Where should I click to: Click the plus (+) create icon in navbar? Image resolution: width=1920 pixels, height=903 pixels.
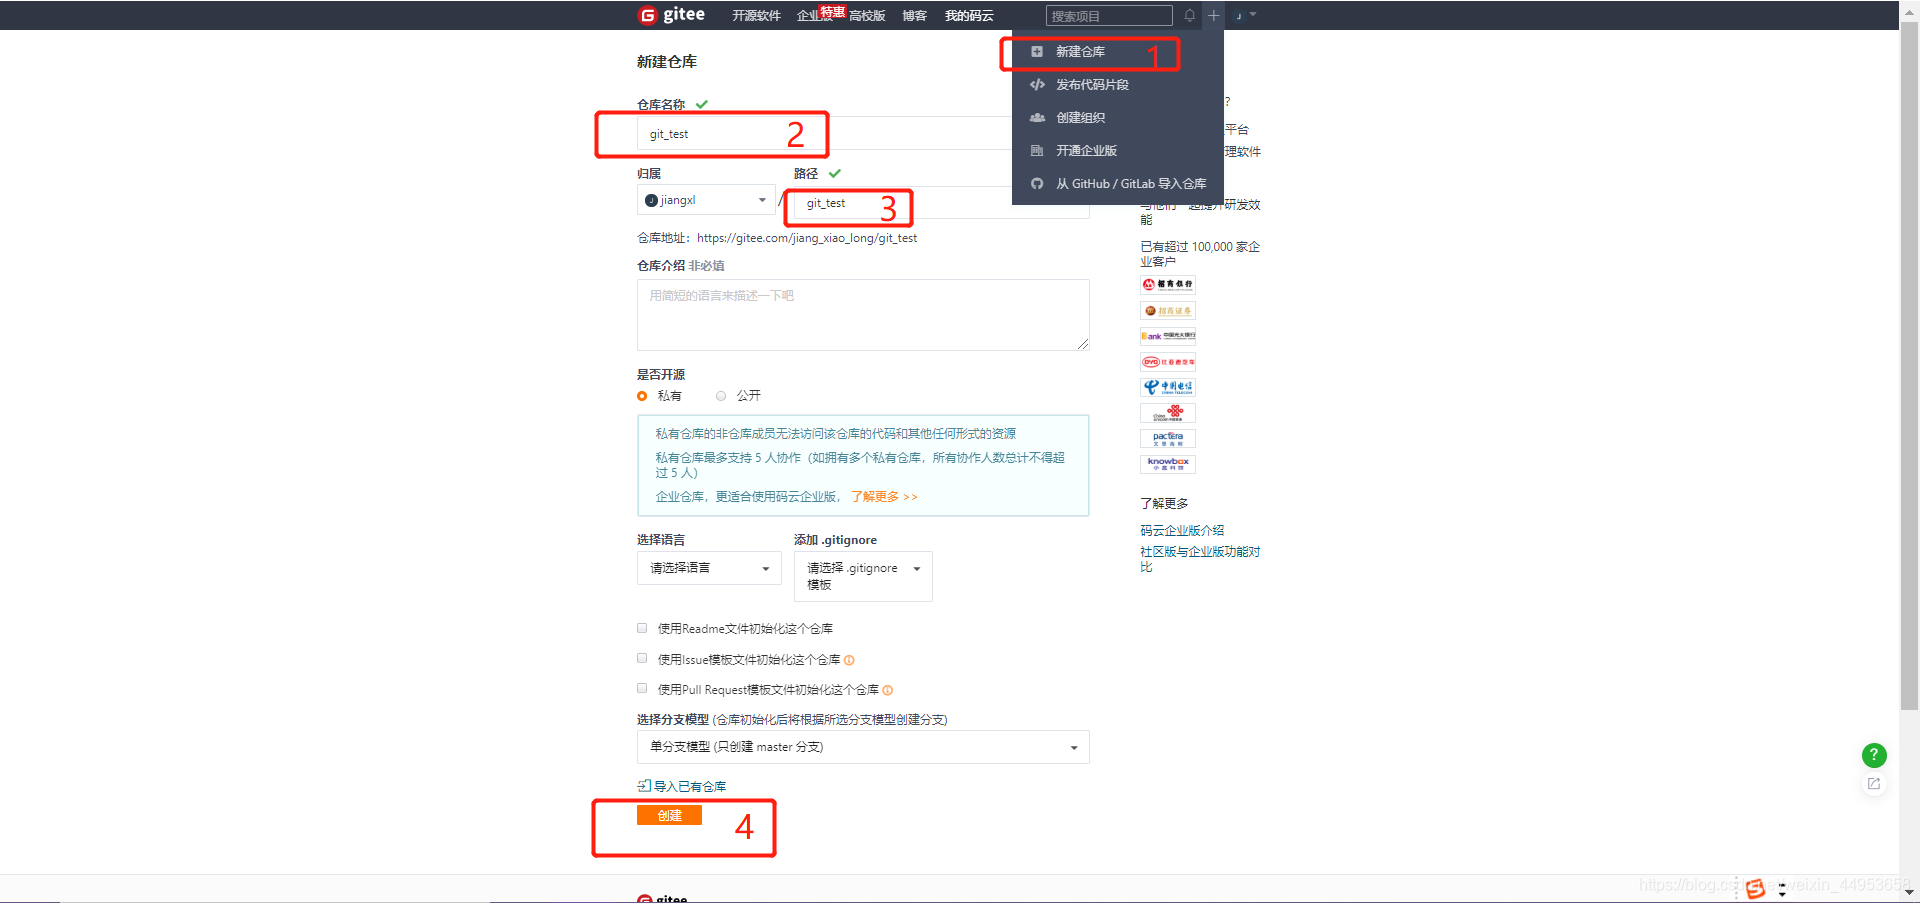[1213, 15]
